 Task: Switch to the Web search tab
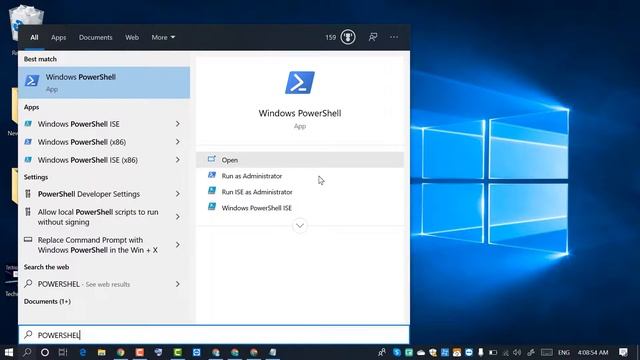pyautogui.click(x=132, y=37)
